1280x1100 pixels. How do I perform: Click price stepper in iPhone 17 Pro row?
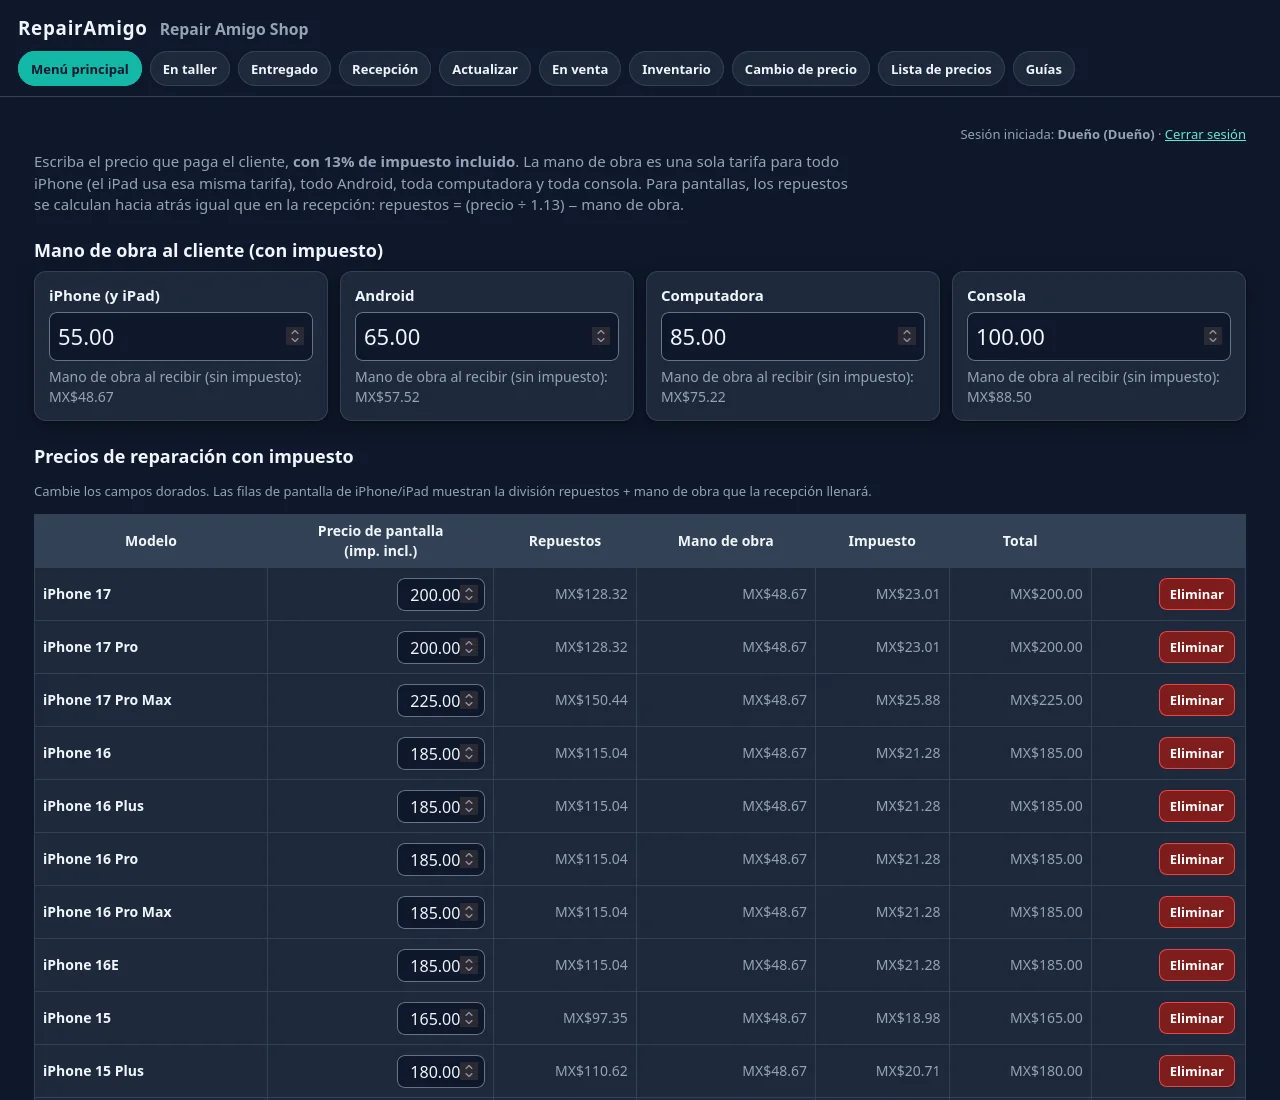pyautogui.click(x=469, y=647)
